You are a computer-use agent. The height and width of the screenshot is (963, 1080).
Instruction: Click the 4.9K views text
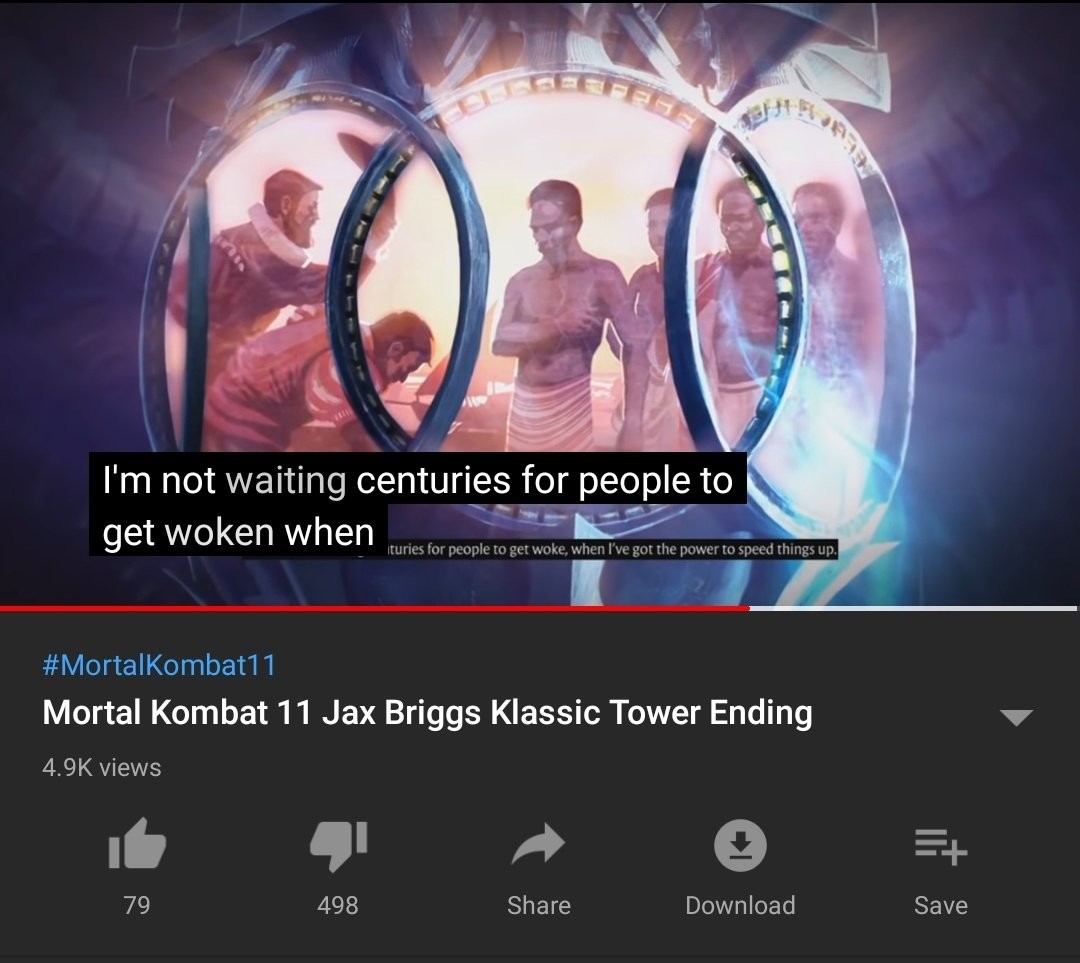pyautogui.click(x=102, y=767)
